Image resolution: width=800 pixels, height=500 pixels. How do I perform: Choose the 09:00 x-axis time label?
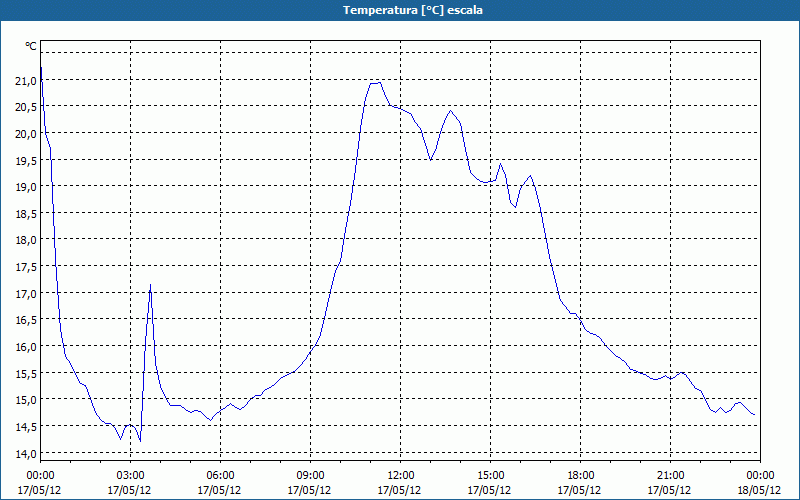tap(310, 476)
